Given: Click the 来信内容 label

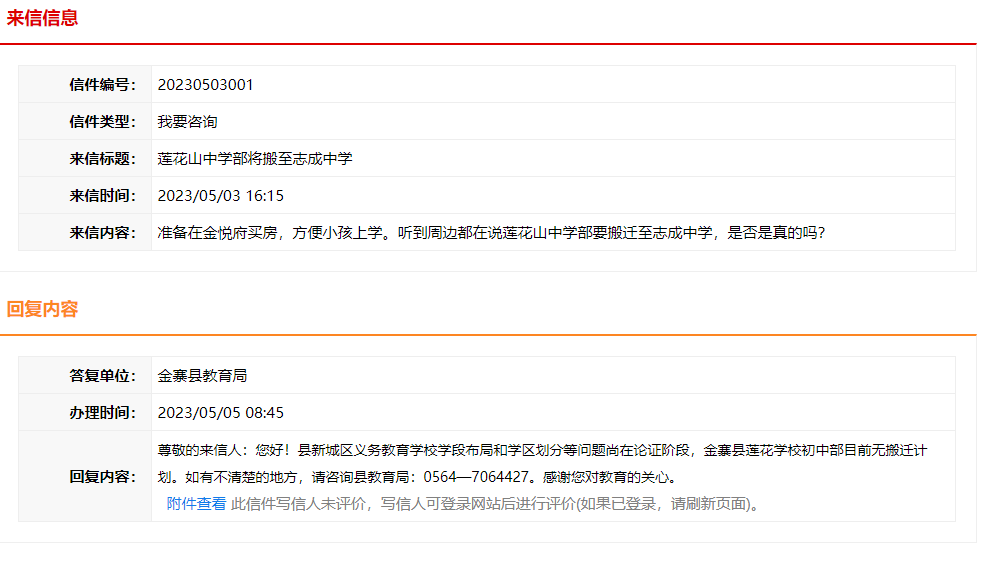Looking at the screenshot, I should point(103,233).
